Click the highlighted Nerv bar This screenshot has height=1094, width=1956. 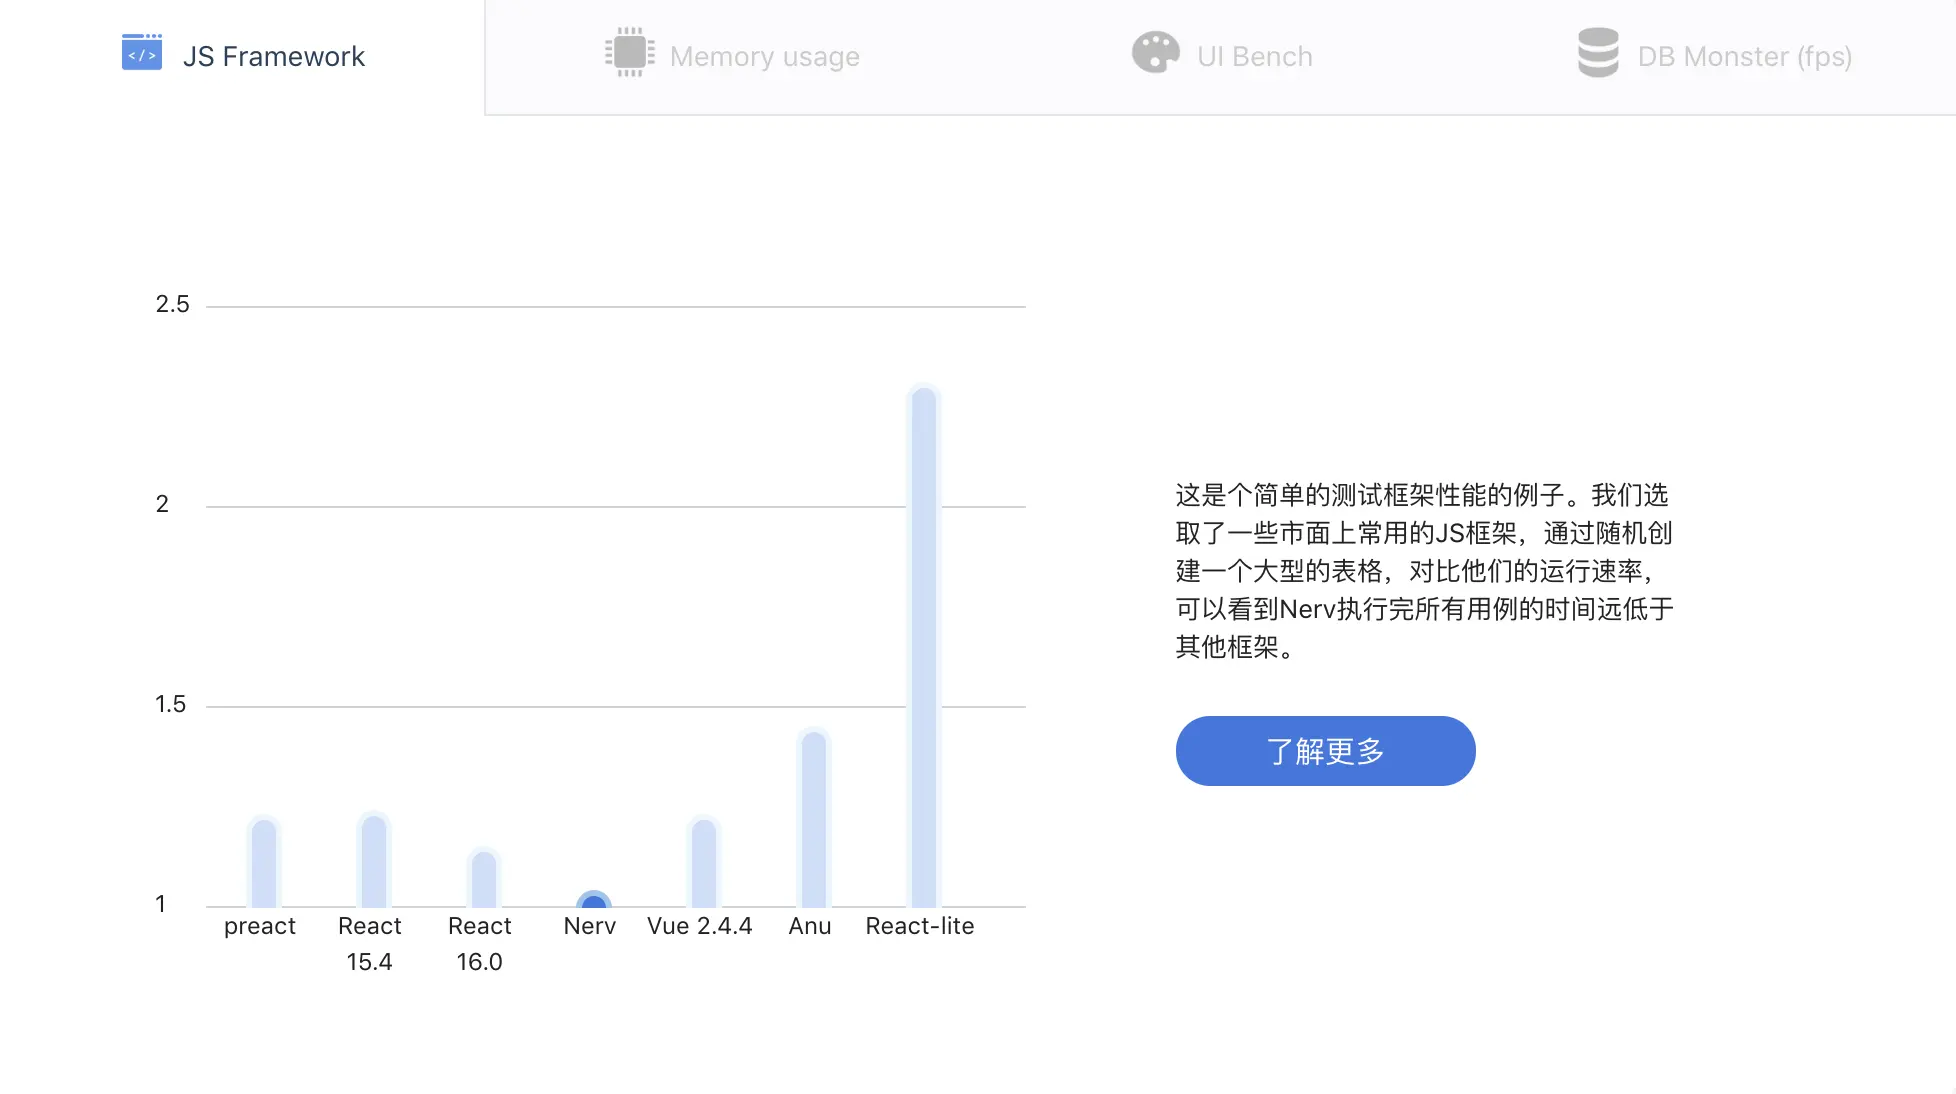[x=594, y=900]
